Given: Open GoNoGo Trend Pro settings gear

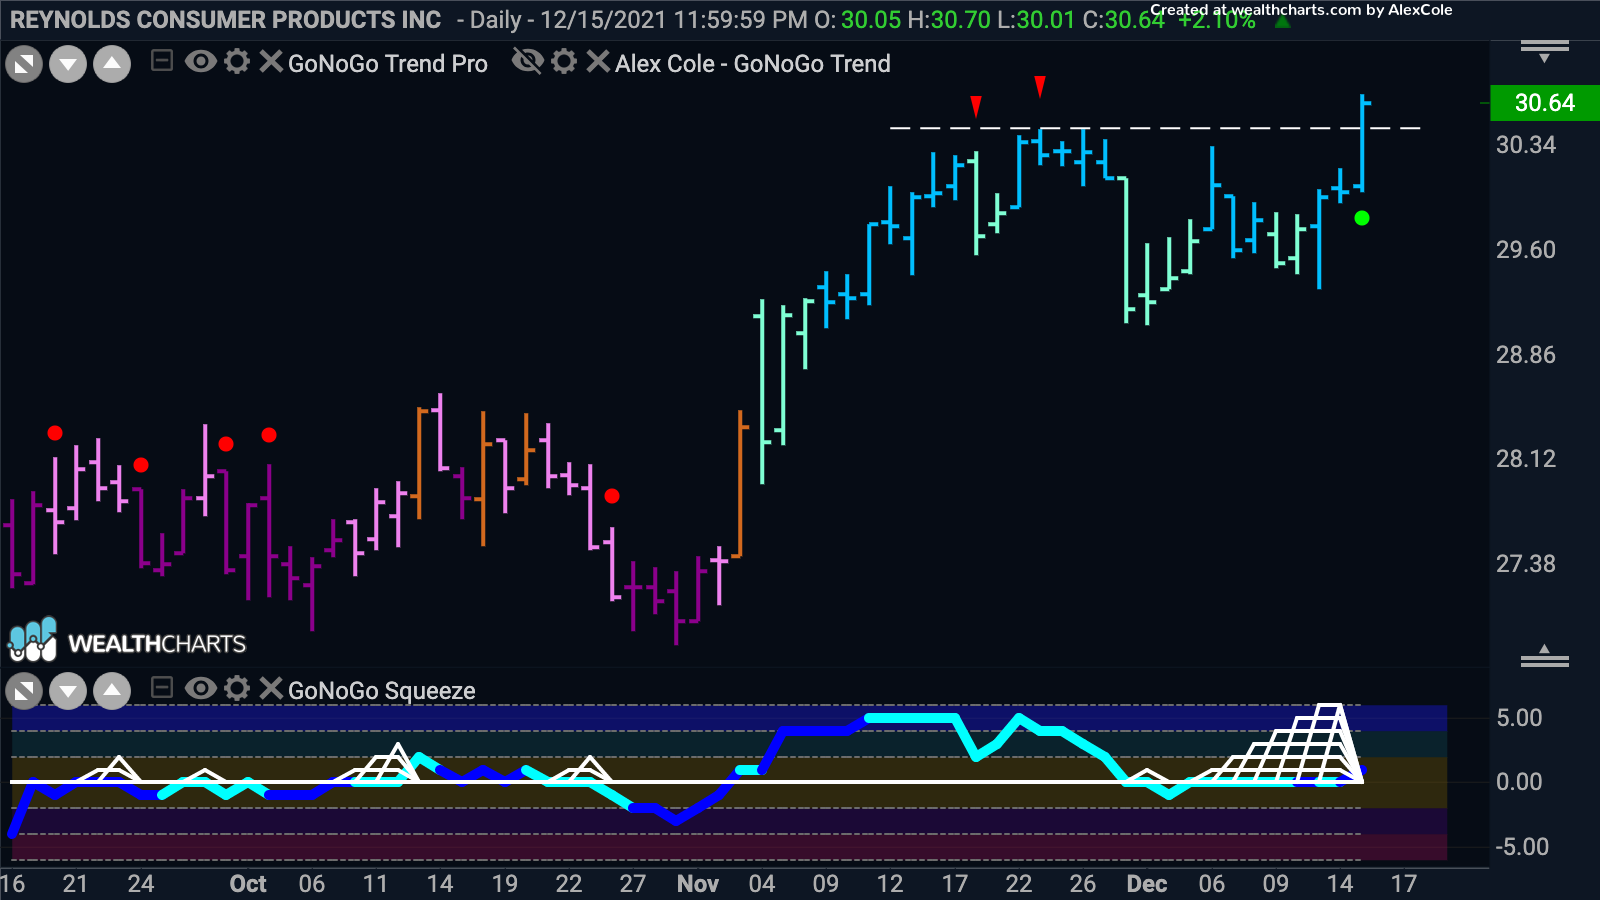Looking at the screenshot, I should click(237, 62).
